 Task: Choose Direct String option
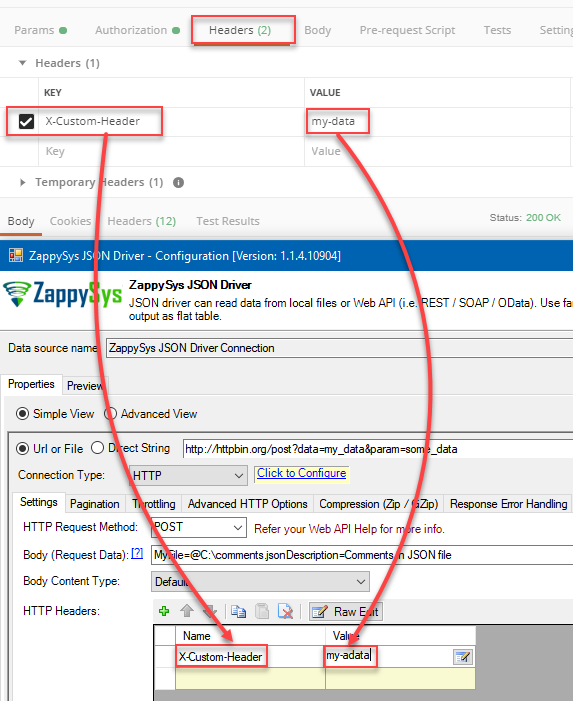97,448
